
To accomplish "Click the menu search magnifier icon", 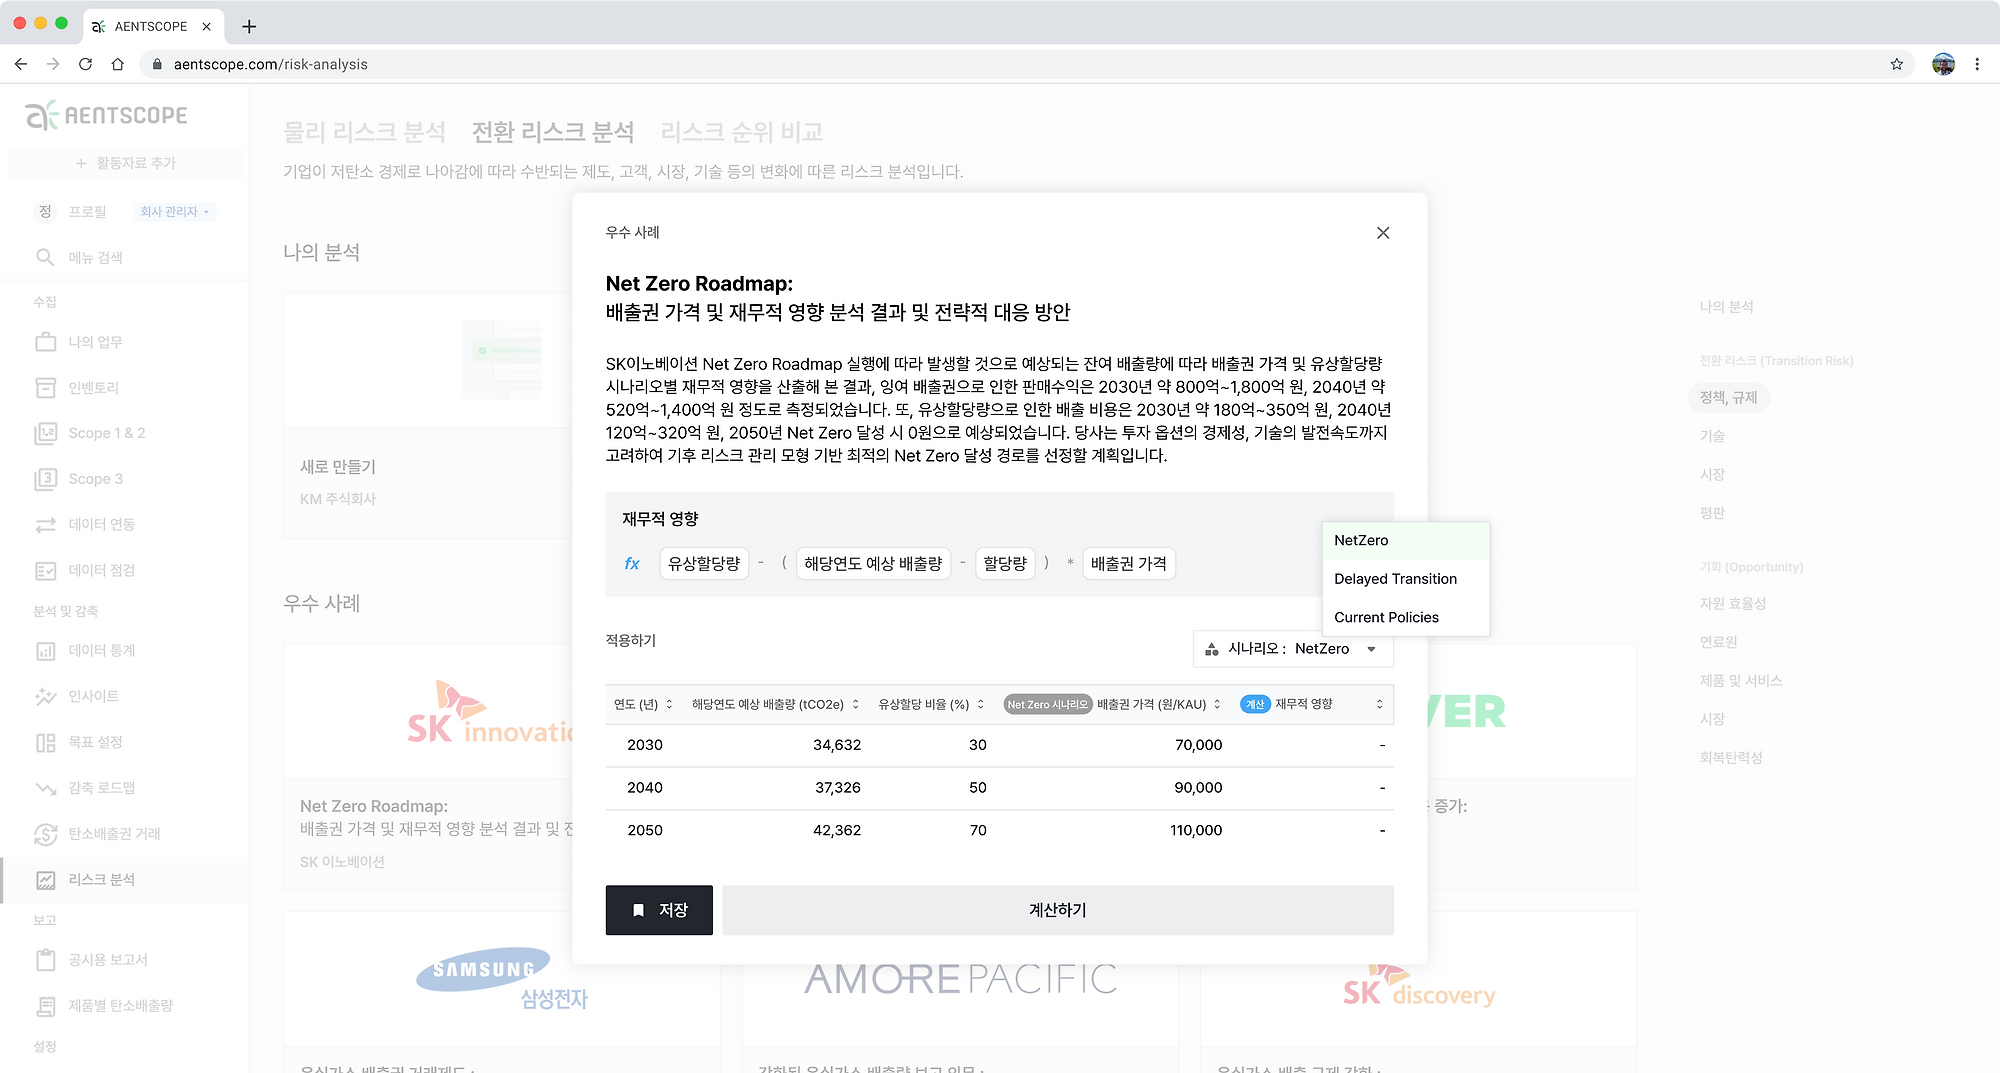I will [x=45, y=257].
